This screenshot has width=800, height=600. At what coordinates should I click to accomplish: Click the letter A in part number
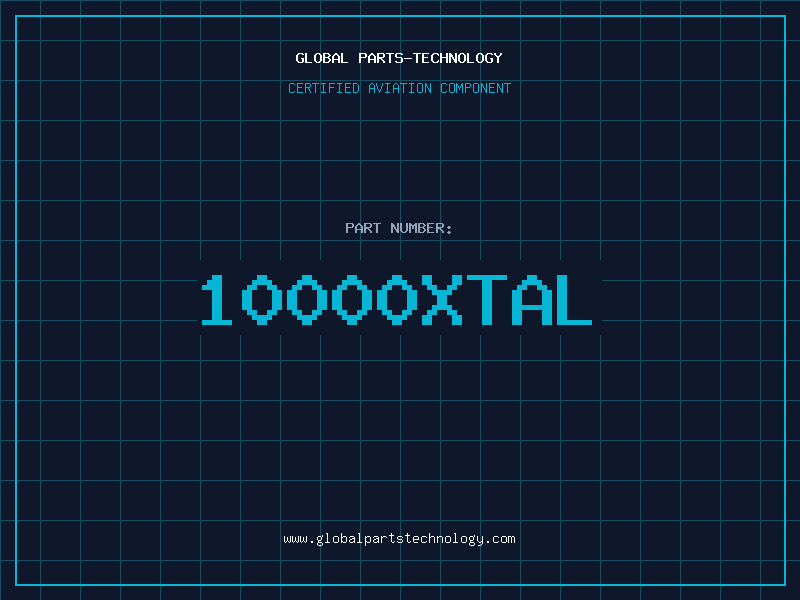[x=530, y=300]
